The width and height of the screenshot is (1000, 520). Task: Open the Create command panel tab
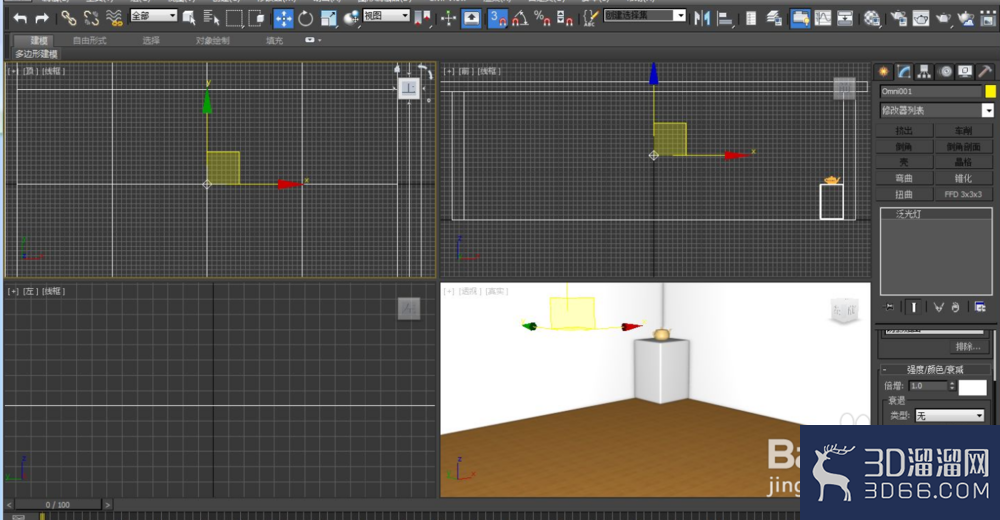click(883, 71)
